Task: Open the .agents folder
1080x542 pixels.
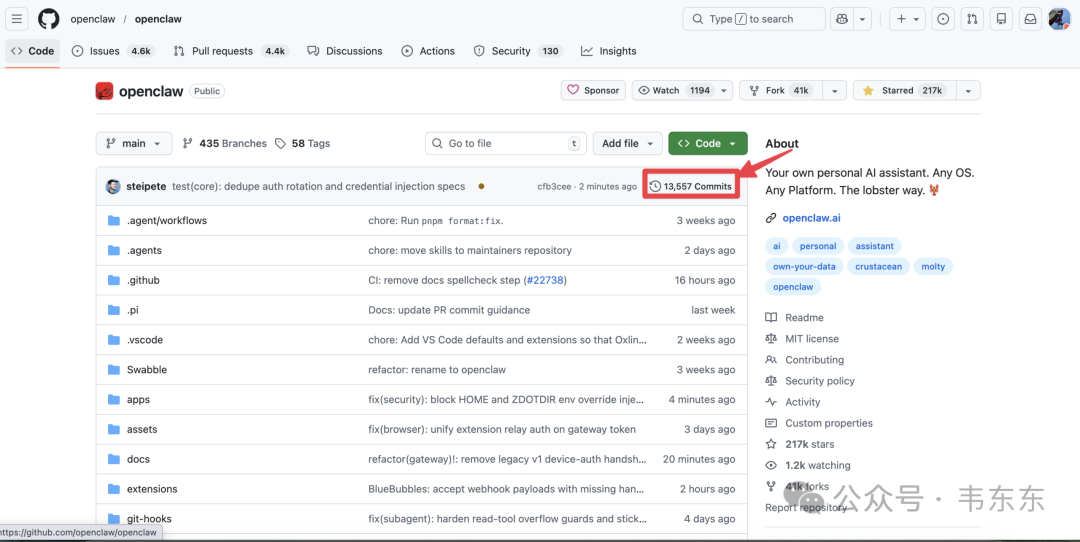Action: (x=144, y=250)
